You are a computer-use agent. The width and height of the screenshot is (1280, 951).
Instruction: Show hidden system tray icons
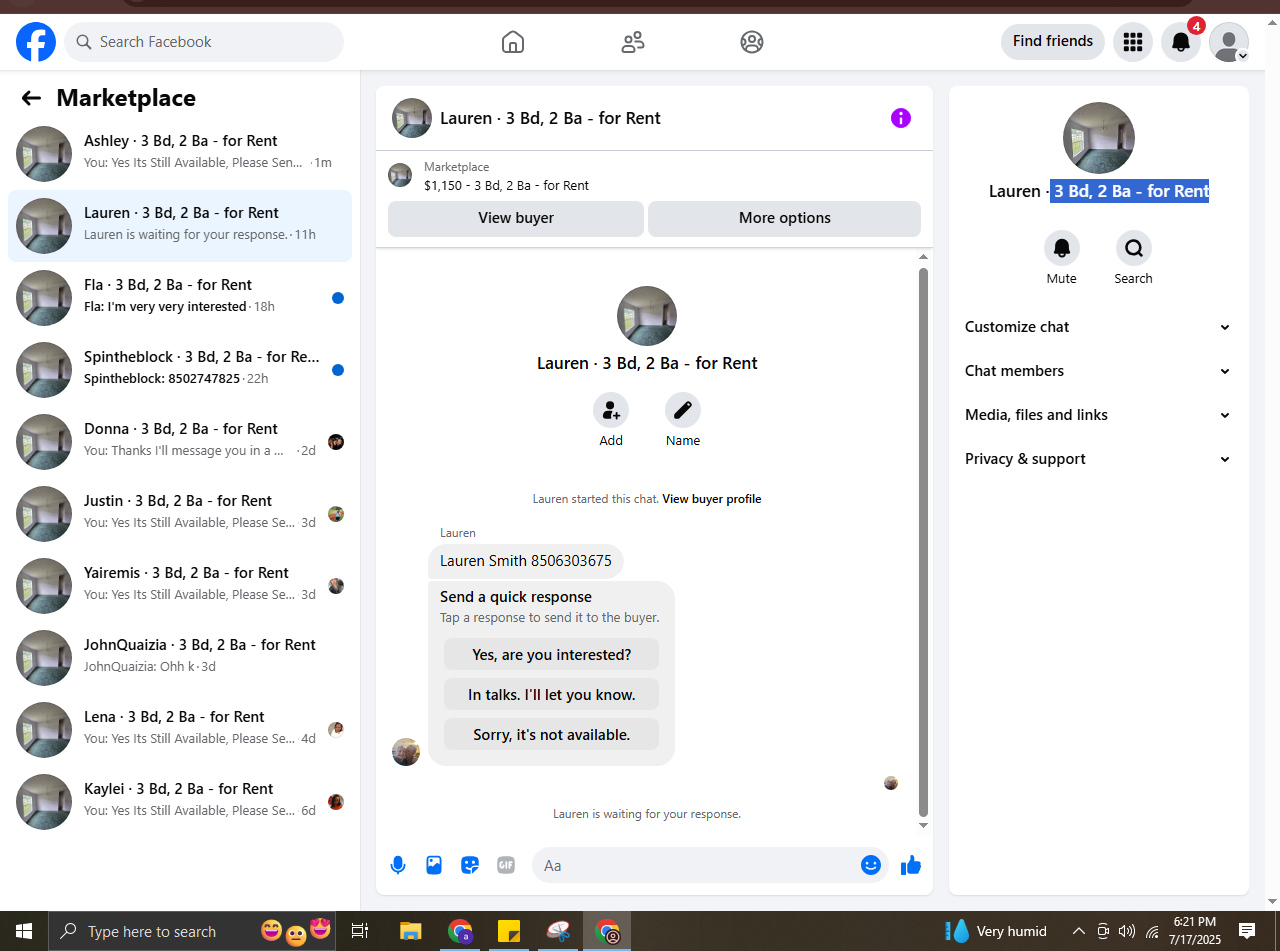(x=1079, y=931)
